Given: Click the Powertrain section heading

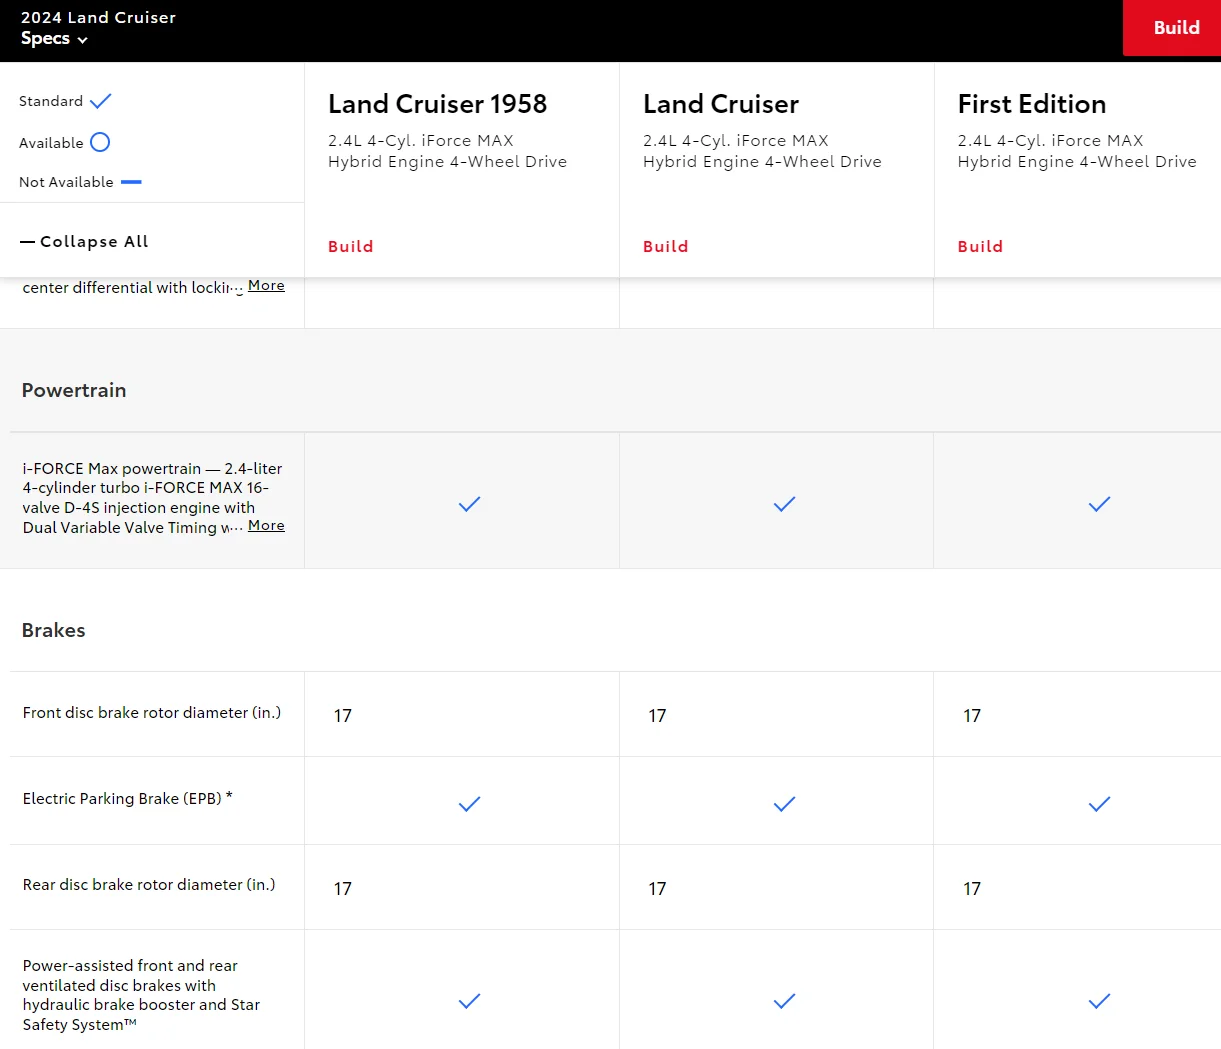Looking at the screenshot, I should click(74, 390).
